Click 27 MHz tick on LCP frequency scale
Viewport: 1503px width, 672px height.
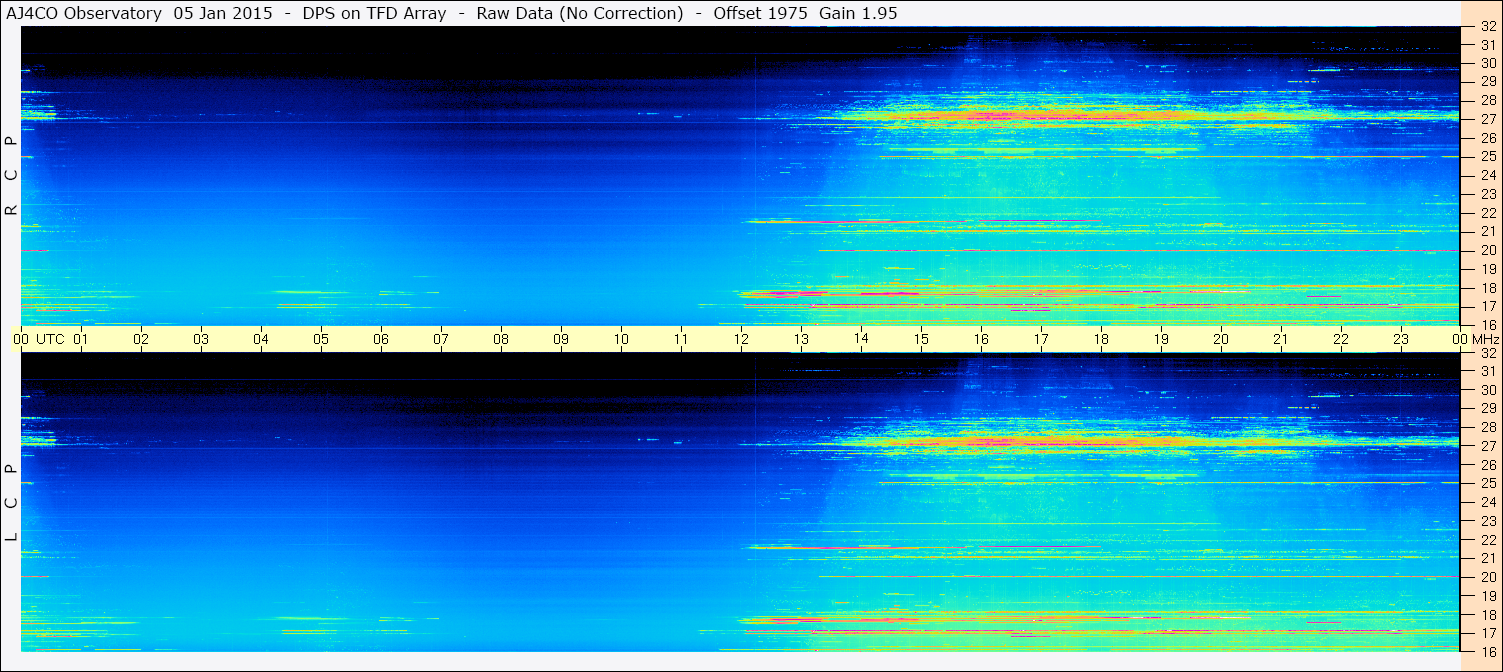point(1487,446)
